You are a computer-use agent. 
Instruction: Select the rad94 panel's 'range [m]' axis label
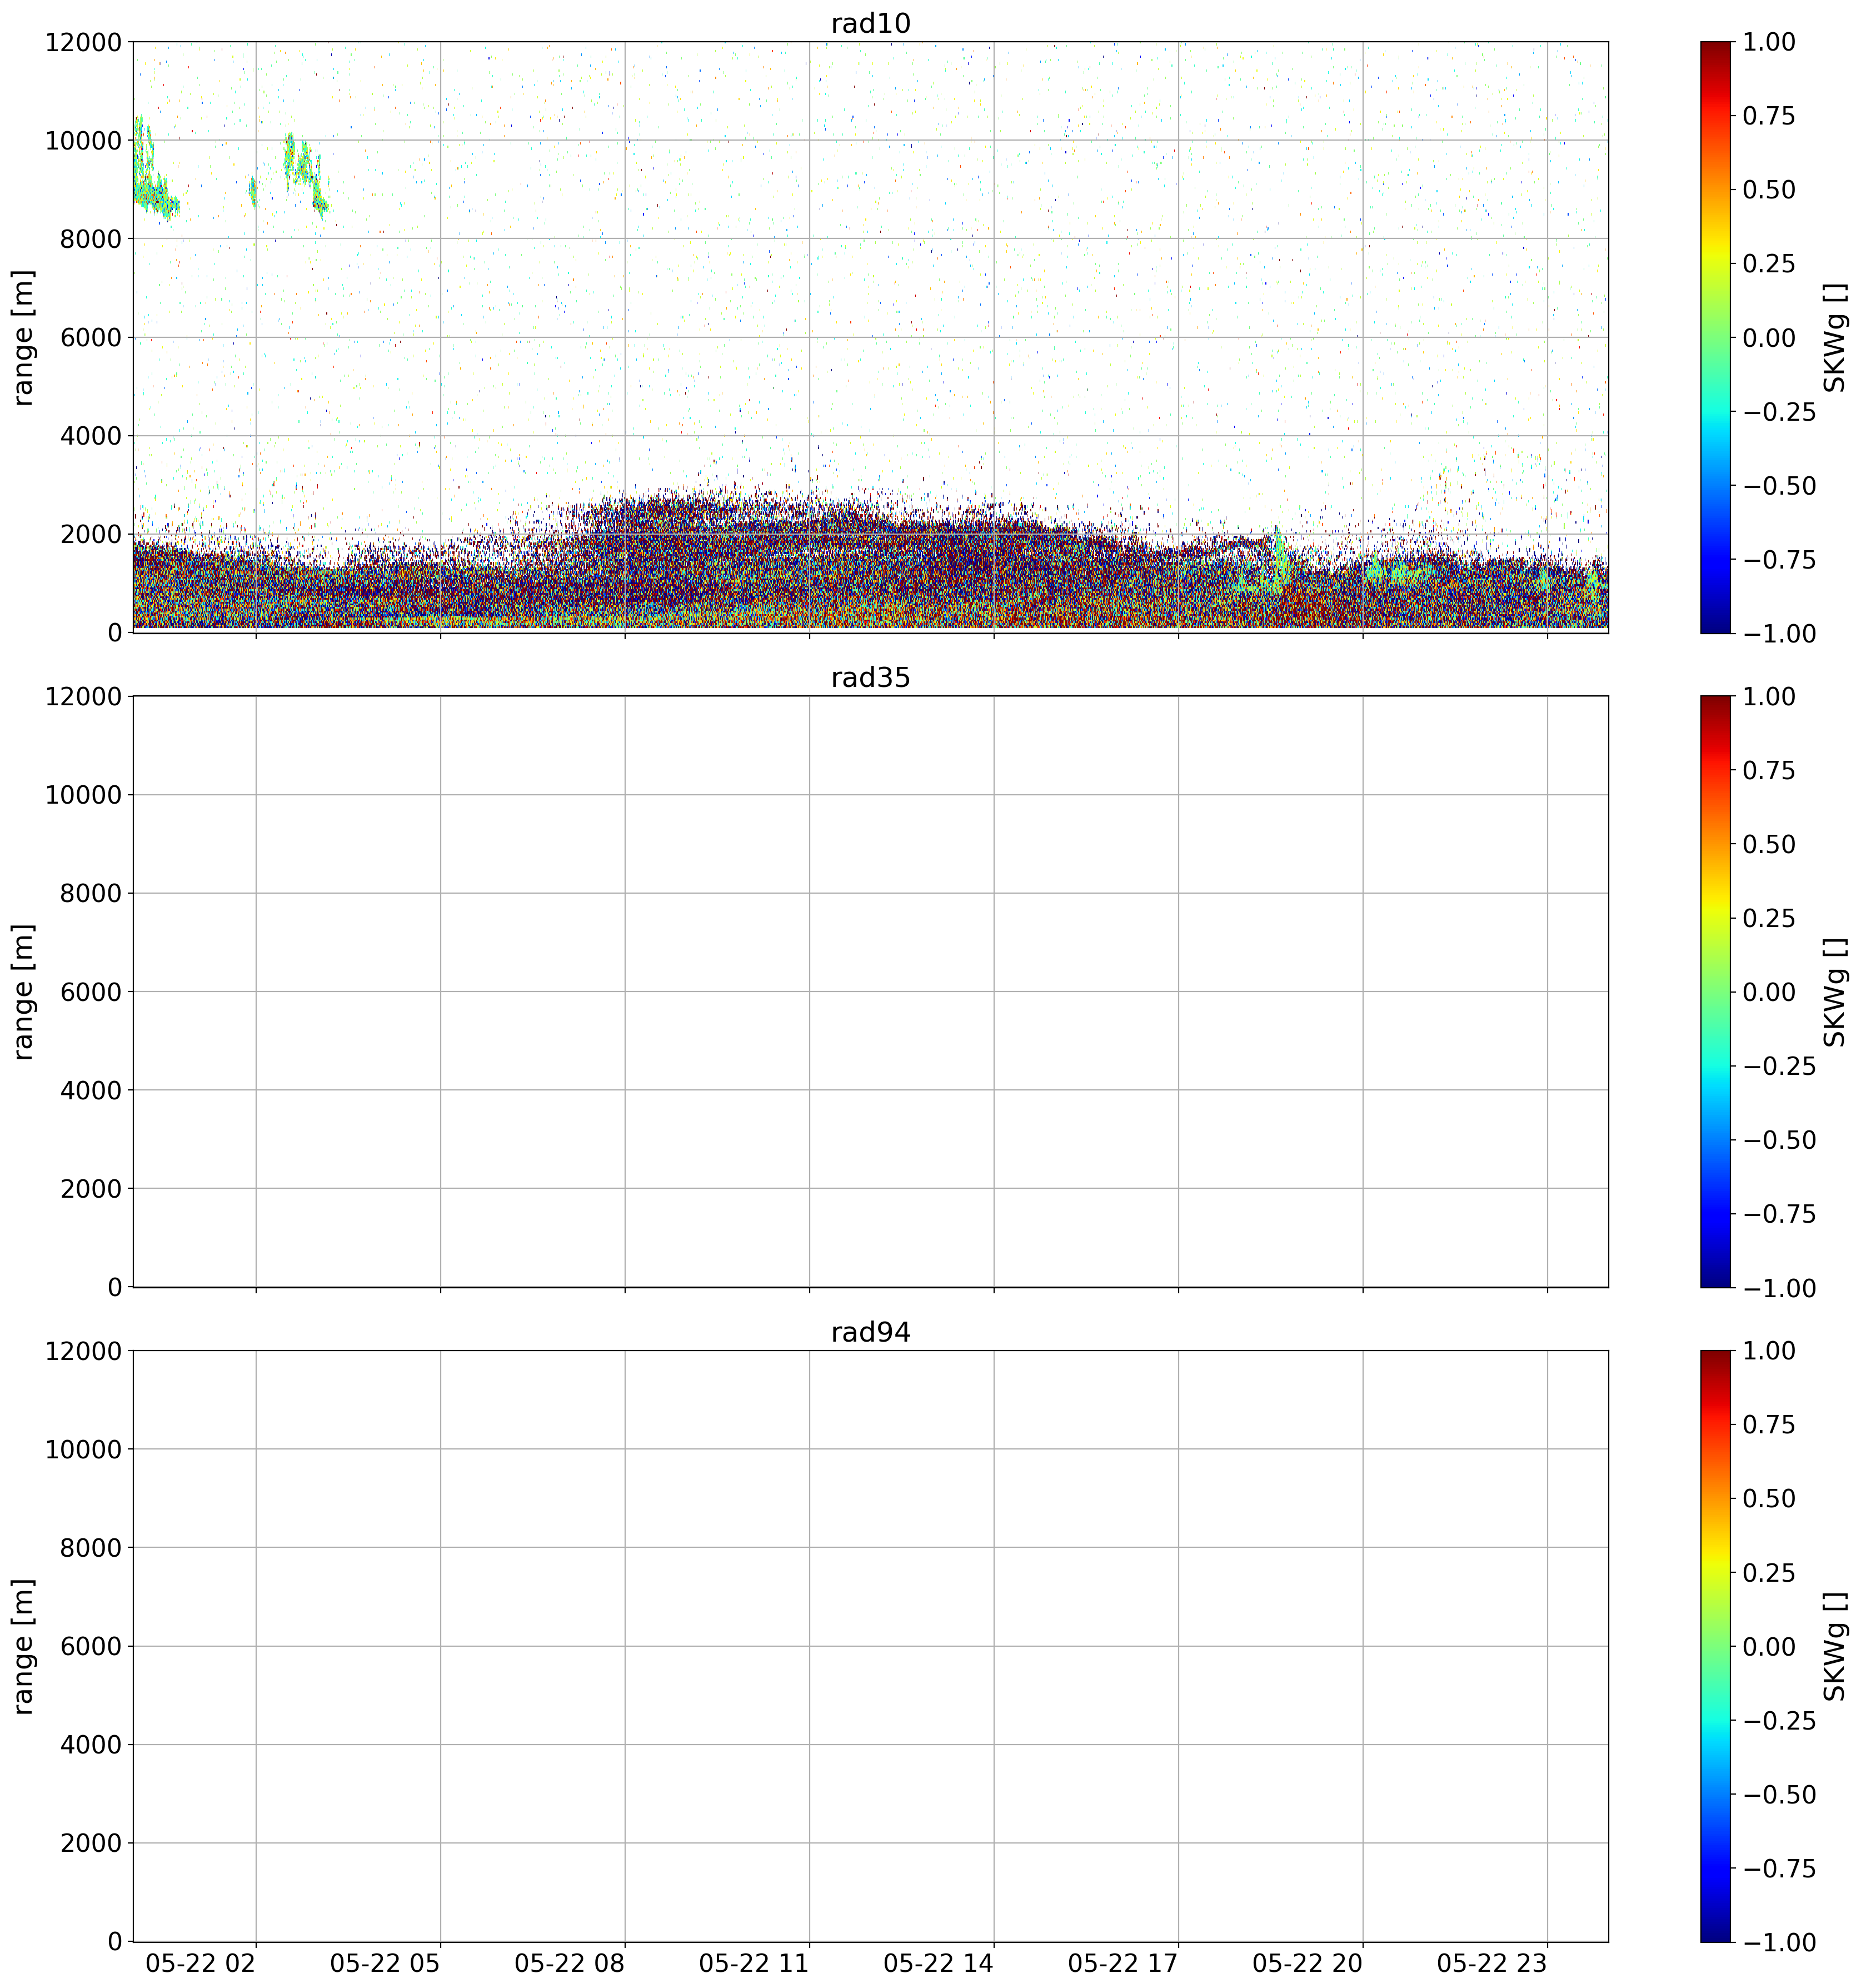tap(23, 1646)
